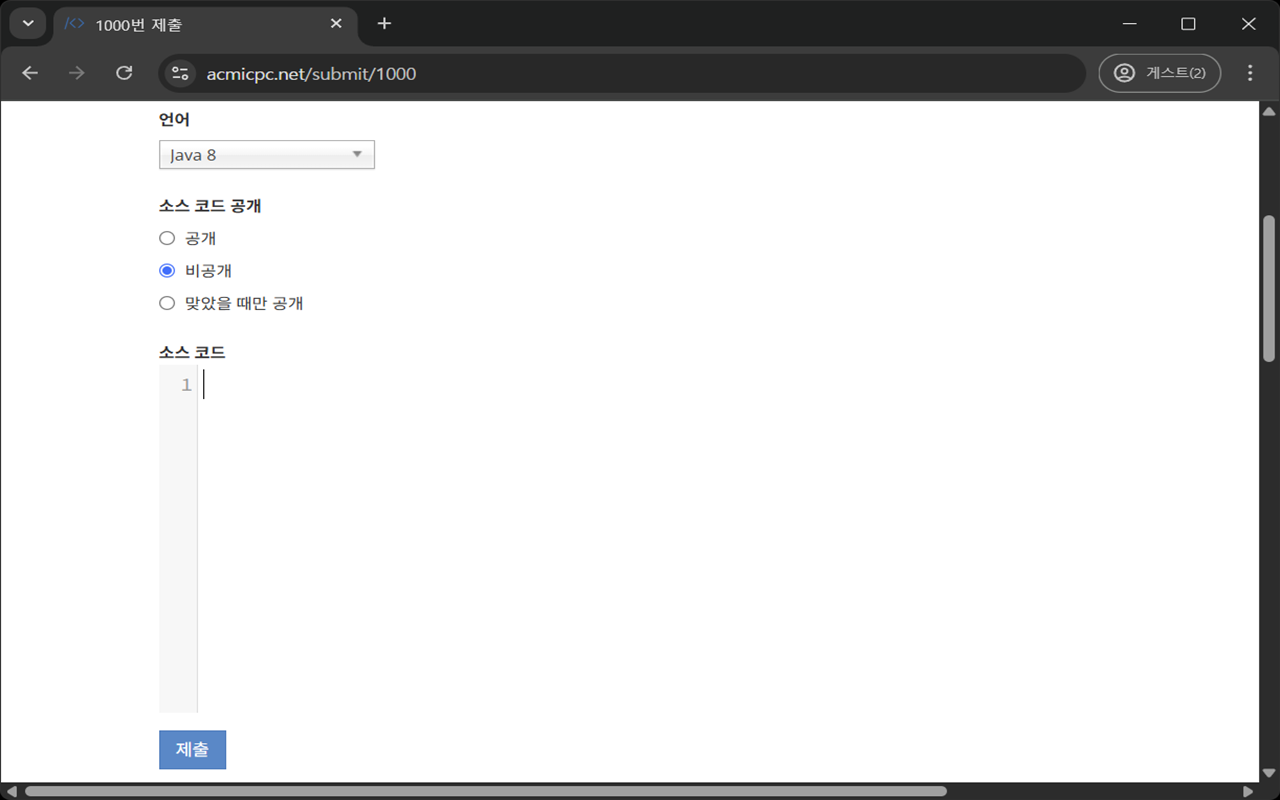Viewport: 1280px width, 800px height.
Task: Open the 게스트(2) profile menu
Action: point(1159,72)
